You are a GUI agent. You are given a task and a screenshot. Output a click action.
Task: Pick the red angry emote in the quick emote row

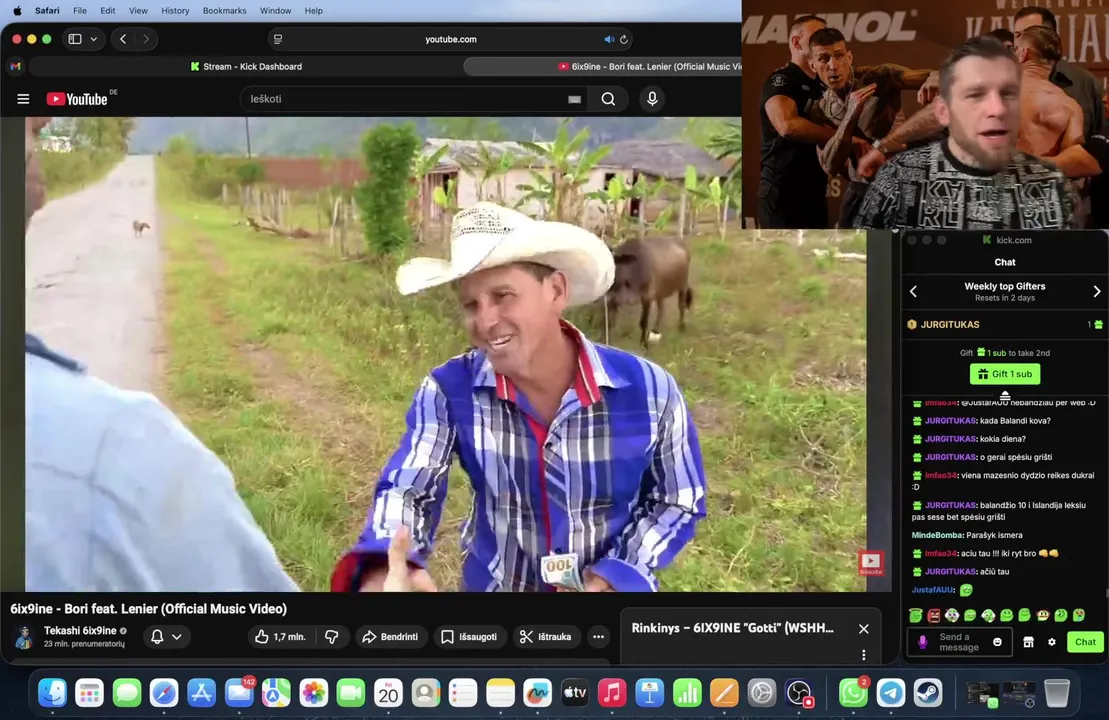(x=934, y=615)
